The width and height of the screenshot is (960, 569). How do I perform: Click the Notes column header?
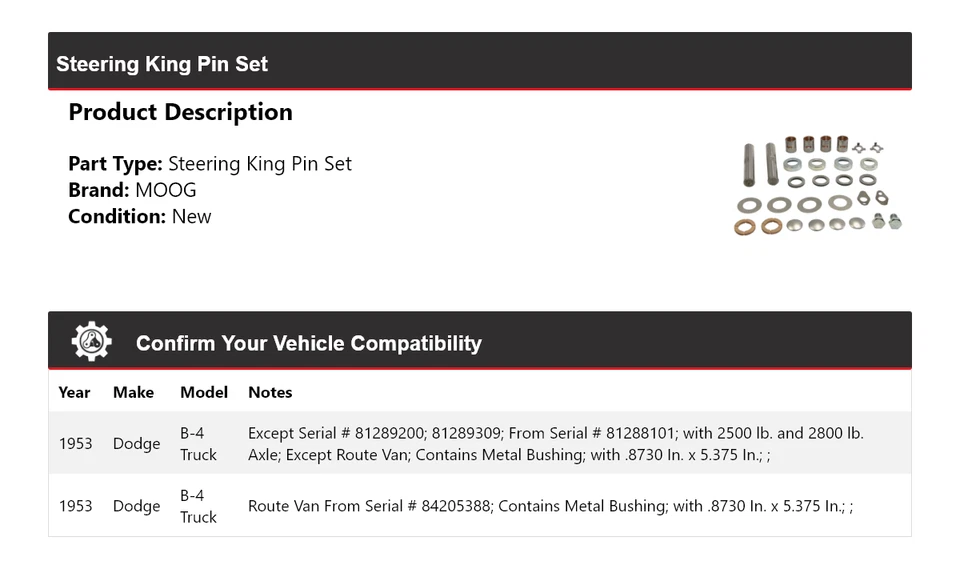(270, 392)
